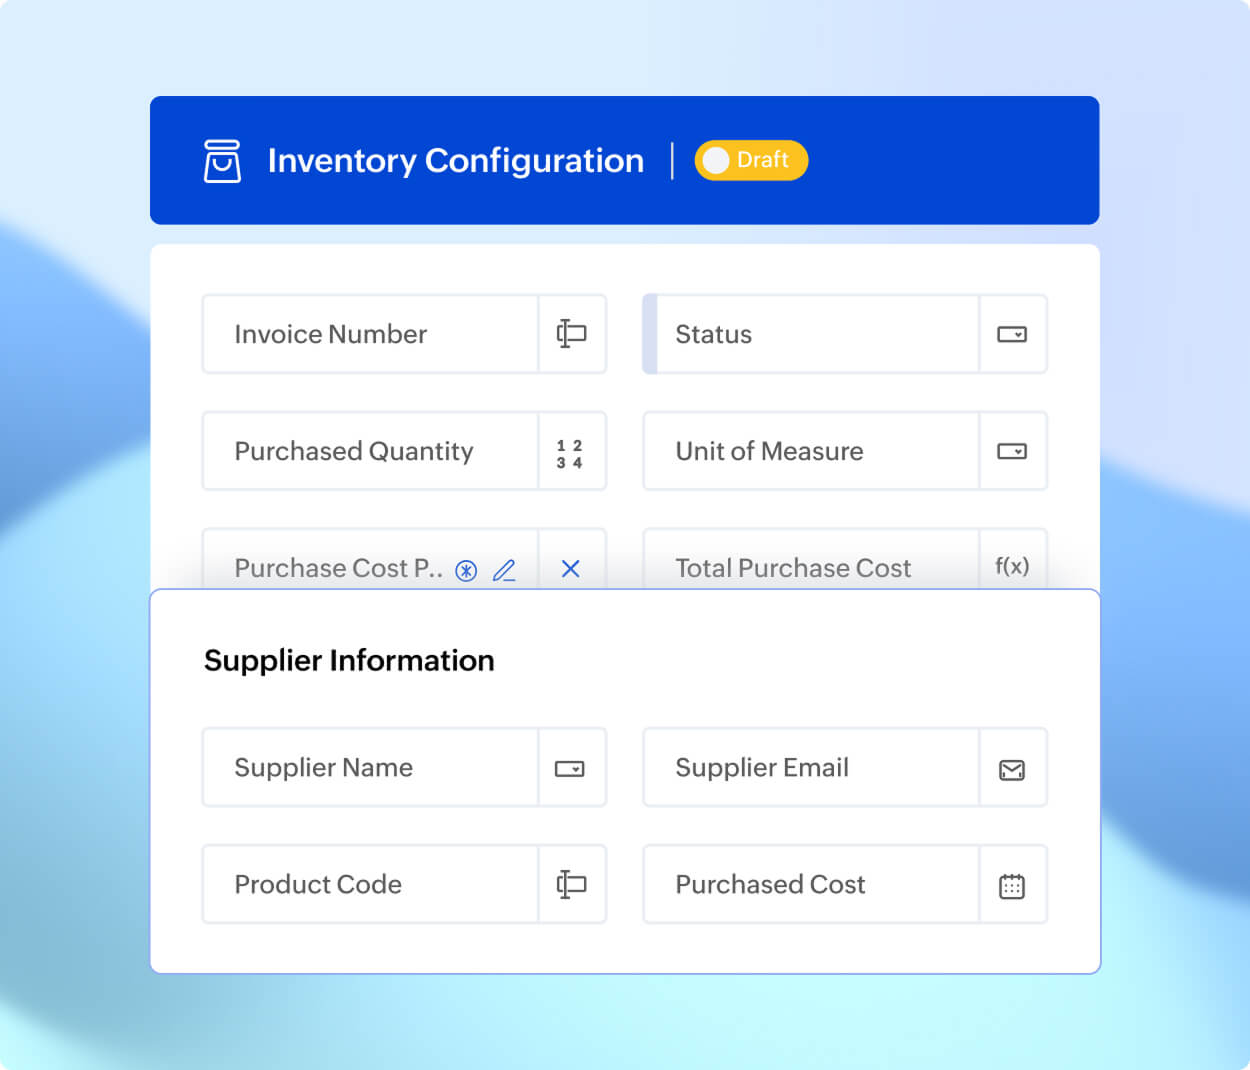This screenshot has height=1070, width=1250.
Task: Click the mandatory asterisk marker on Purchase Cost
Action: pyautogui.click(x=466, y=569)
